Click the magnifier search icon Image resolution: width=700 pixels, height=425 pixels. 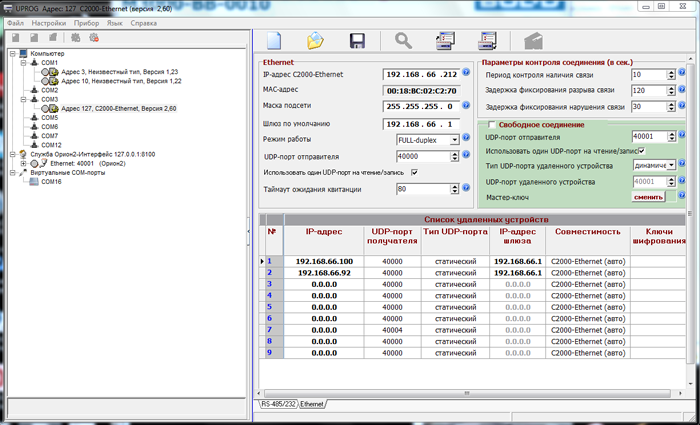click(x=403, y=41)
